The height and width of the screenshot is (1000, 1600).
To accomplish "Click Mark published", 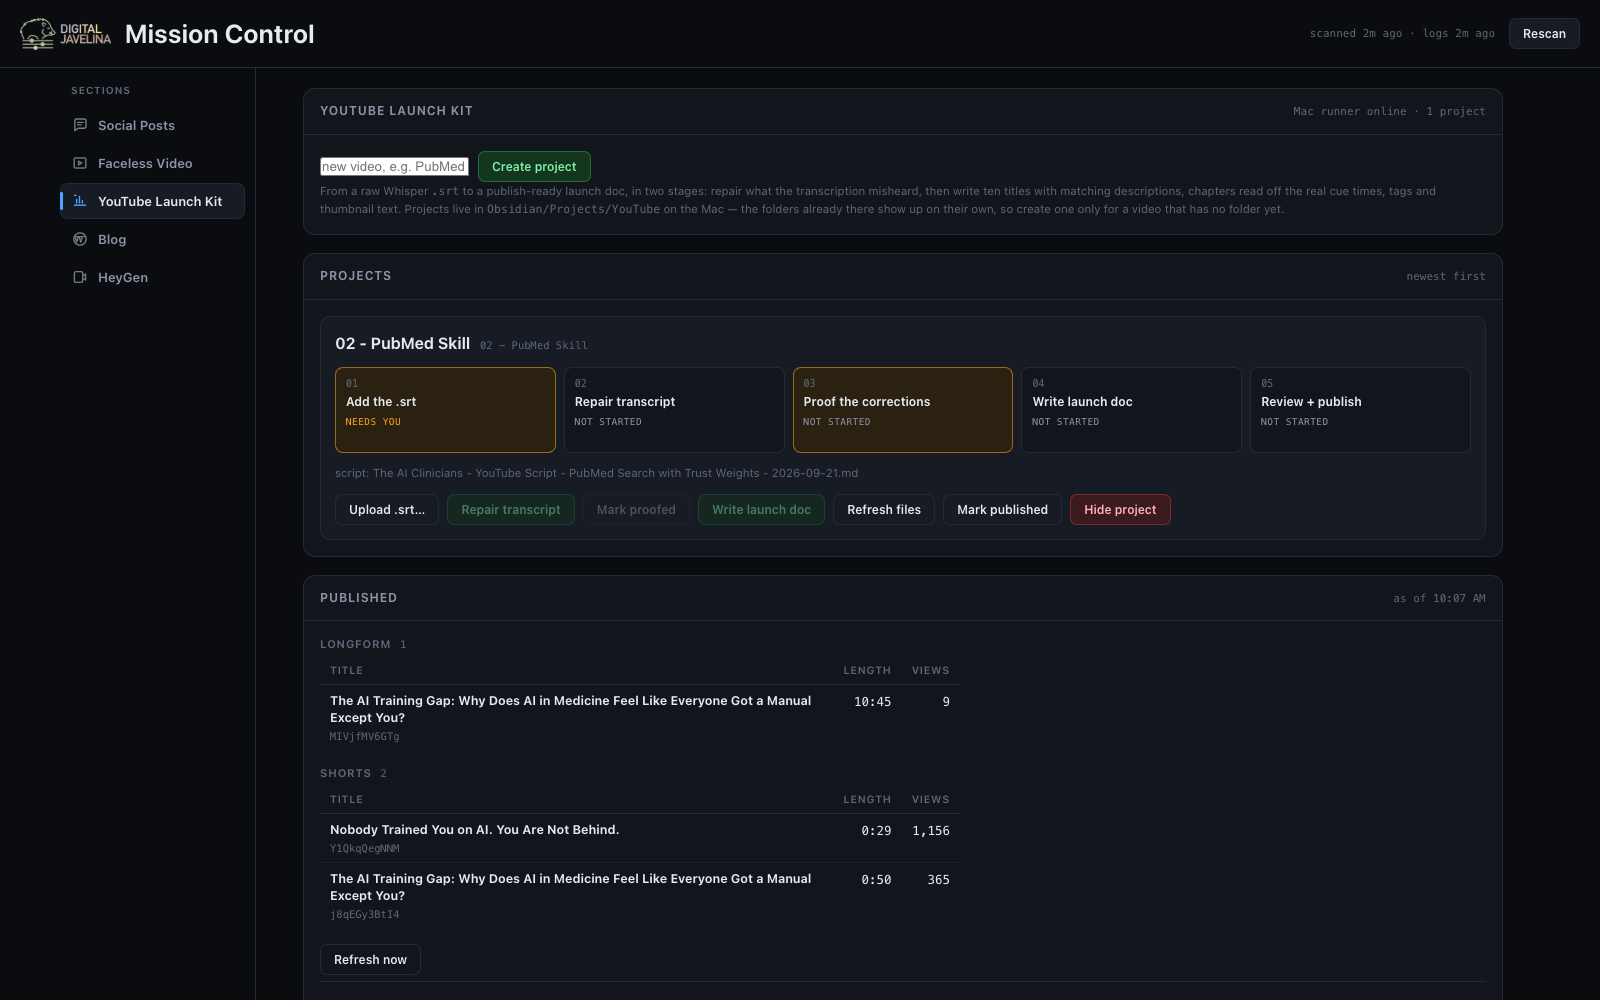I will (1002, 510).
